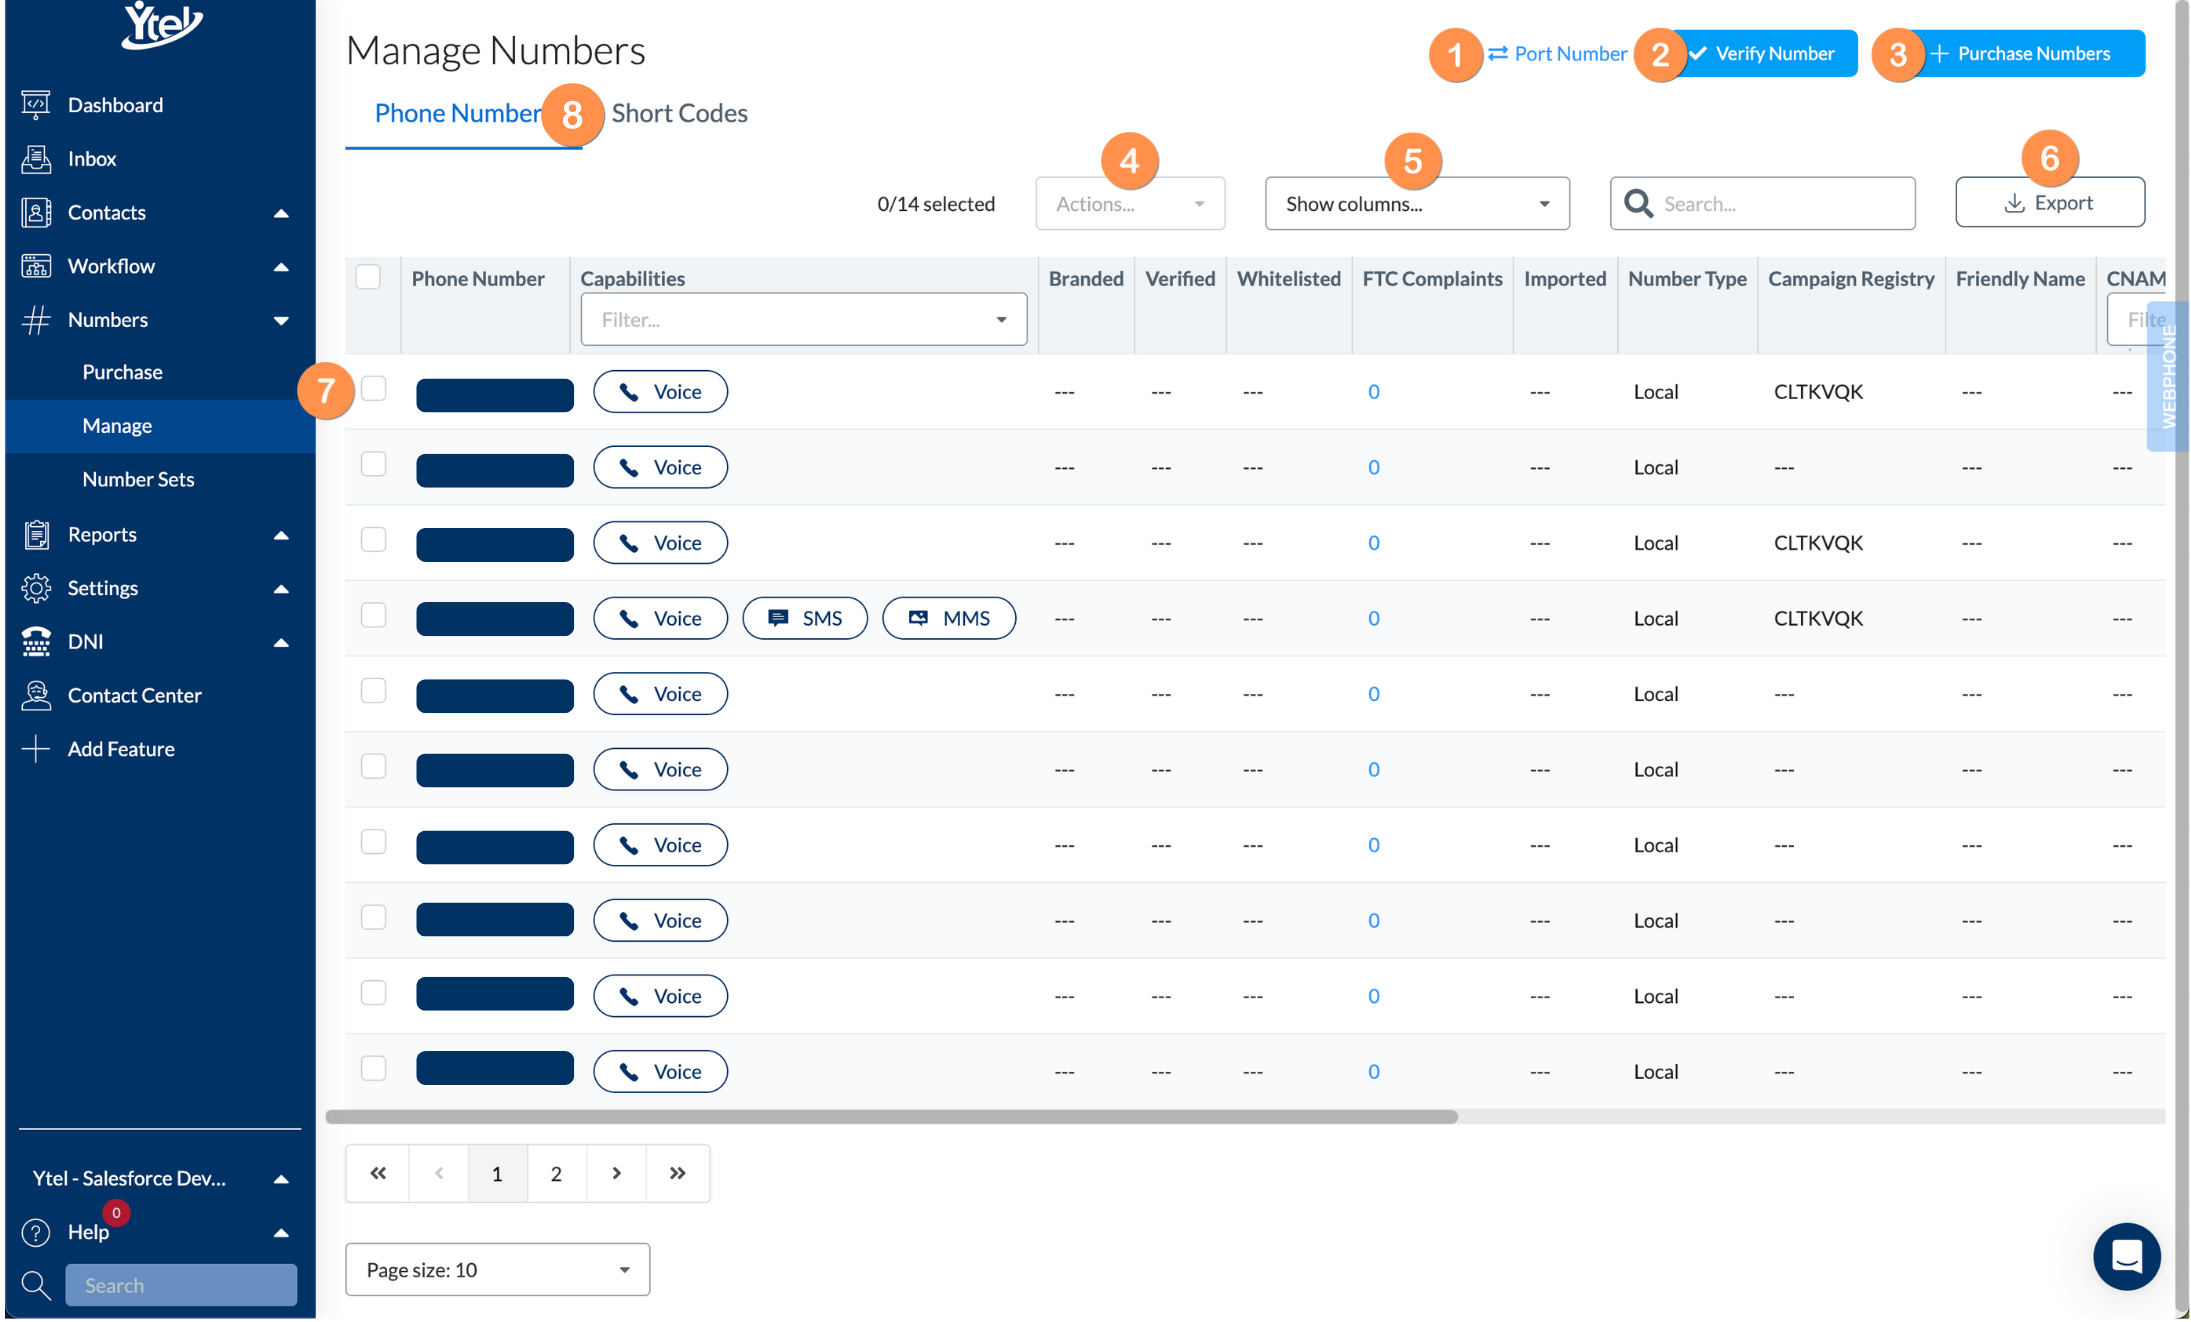Click the Help question mark icon

pos(36,1232)
